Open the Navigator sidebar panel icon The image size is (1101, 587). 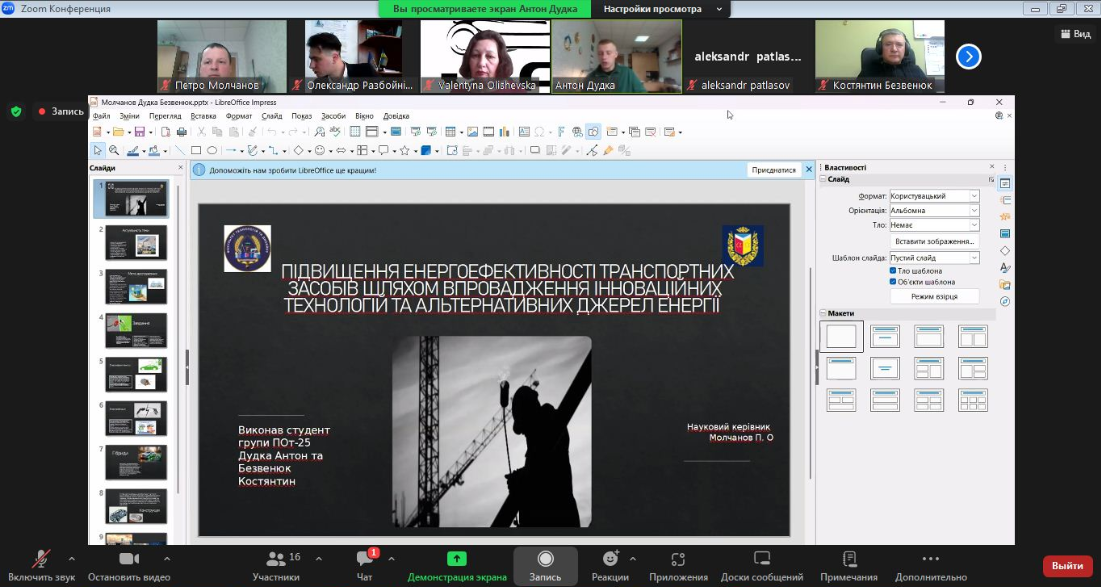1005,301
